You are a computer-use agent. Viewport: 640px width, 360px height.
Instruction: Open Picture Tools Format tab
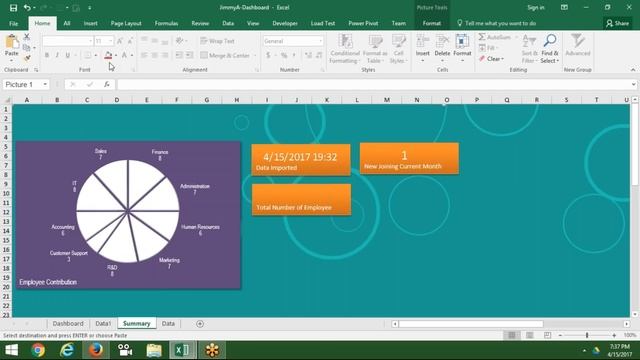tap(431, 23)
